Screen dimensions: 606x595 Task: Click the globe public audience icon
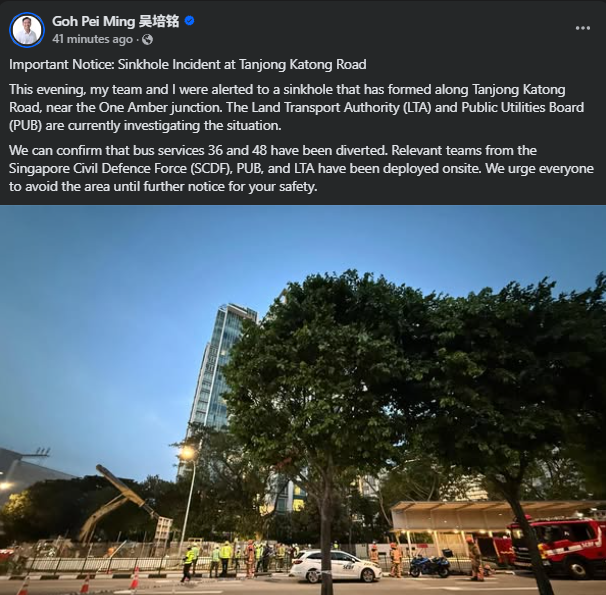click(x=147, y=39)
